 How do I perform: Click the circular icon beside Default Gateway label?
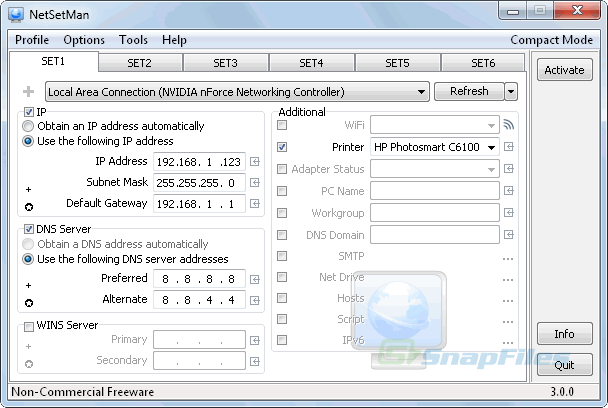click(29, 207)
